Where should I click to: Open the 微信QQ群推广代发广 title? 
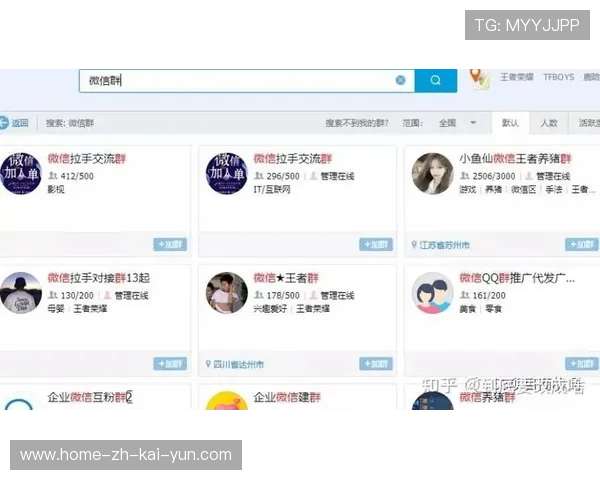pyautogui.click(x=517, y=278)
